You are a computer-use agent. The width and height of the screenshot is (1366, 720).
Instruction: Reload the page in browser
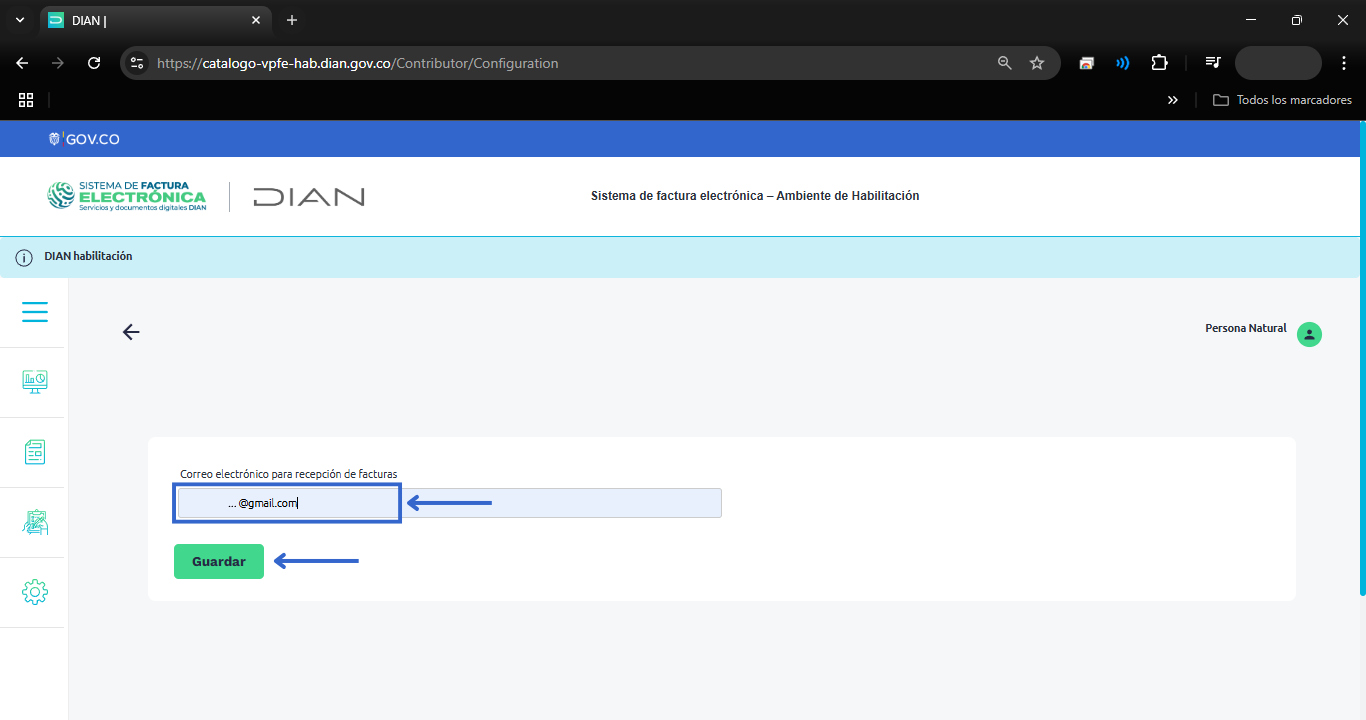coord(94,63)
